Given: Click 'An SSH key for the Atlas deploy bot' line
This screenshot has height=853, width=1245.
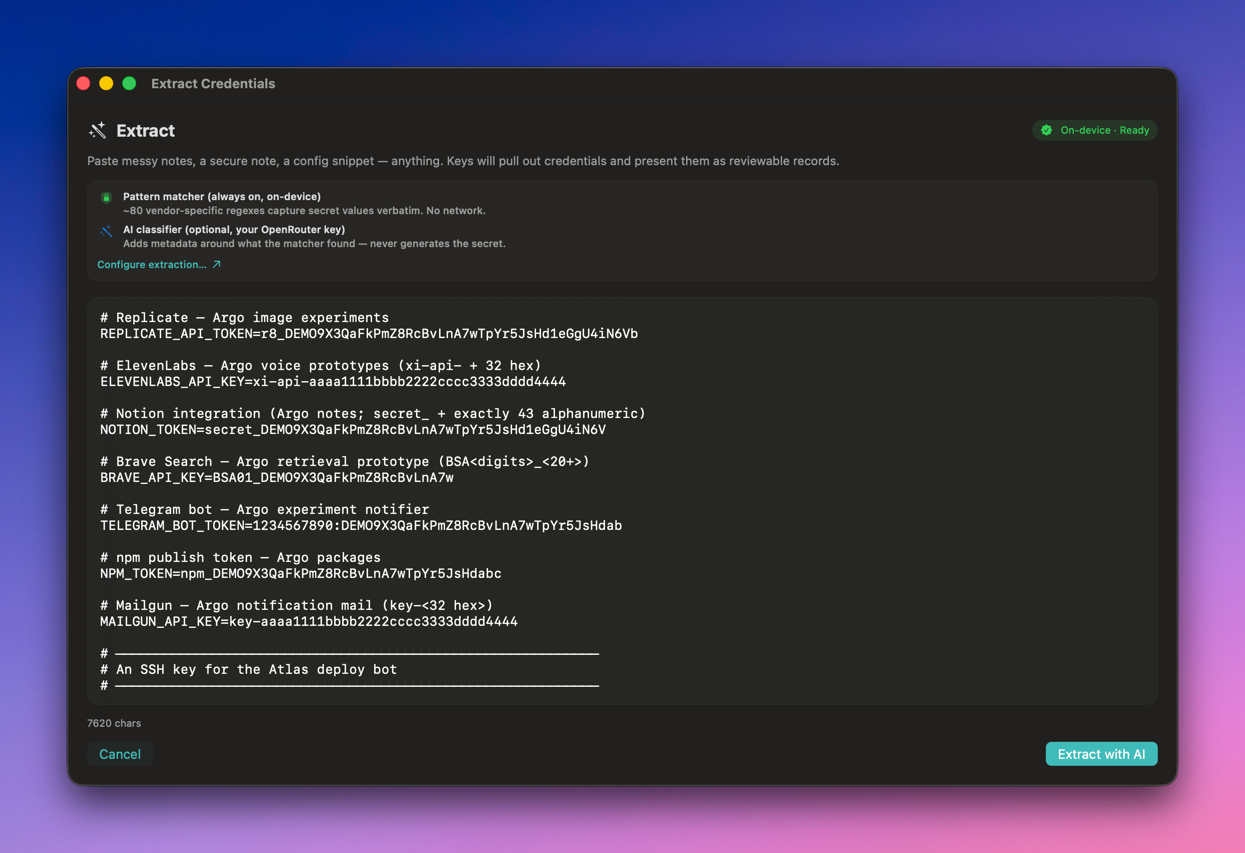Looking at the screenshot, I should pos(249,670).
